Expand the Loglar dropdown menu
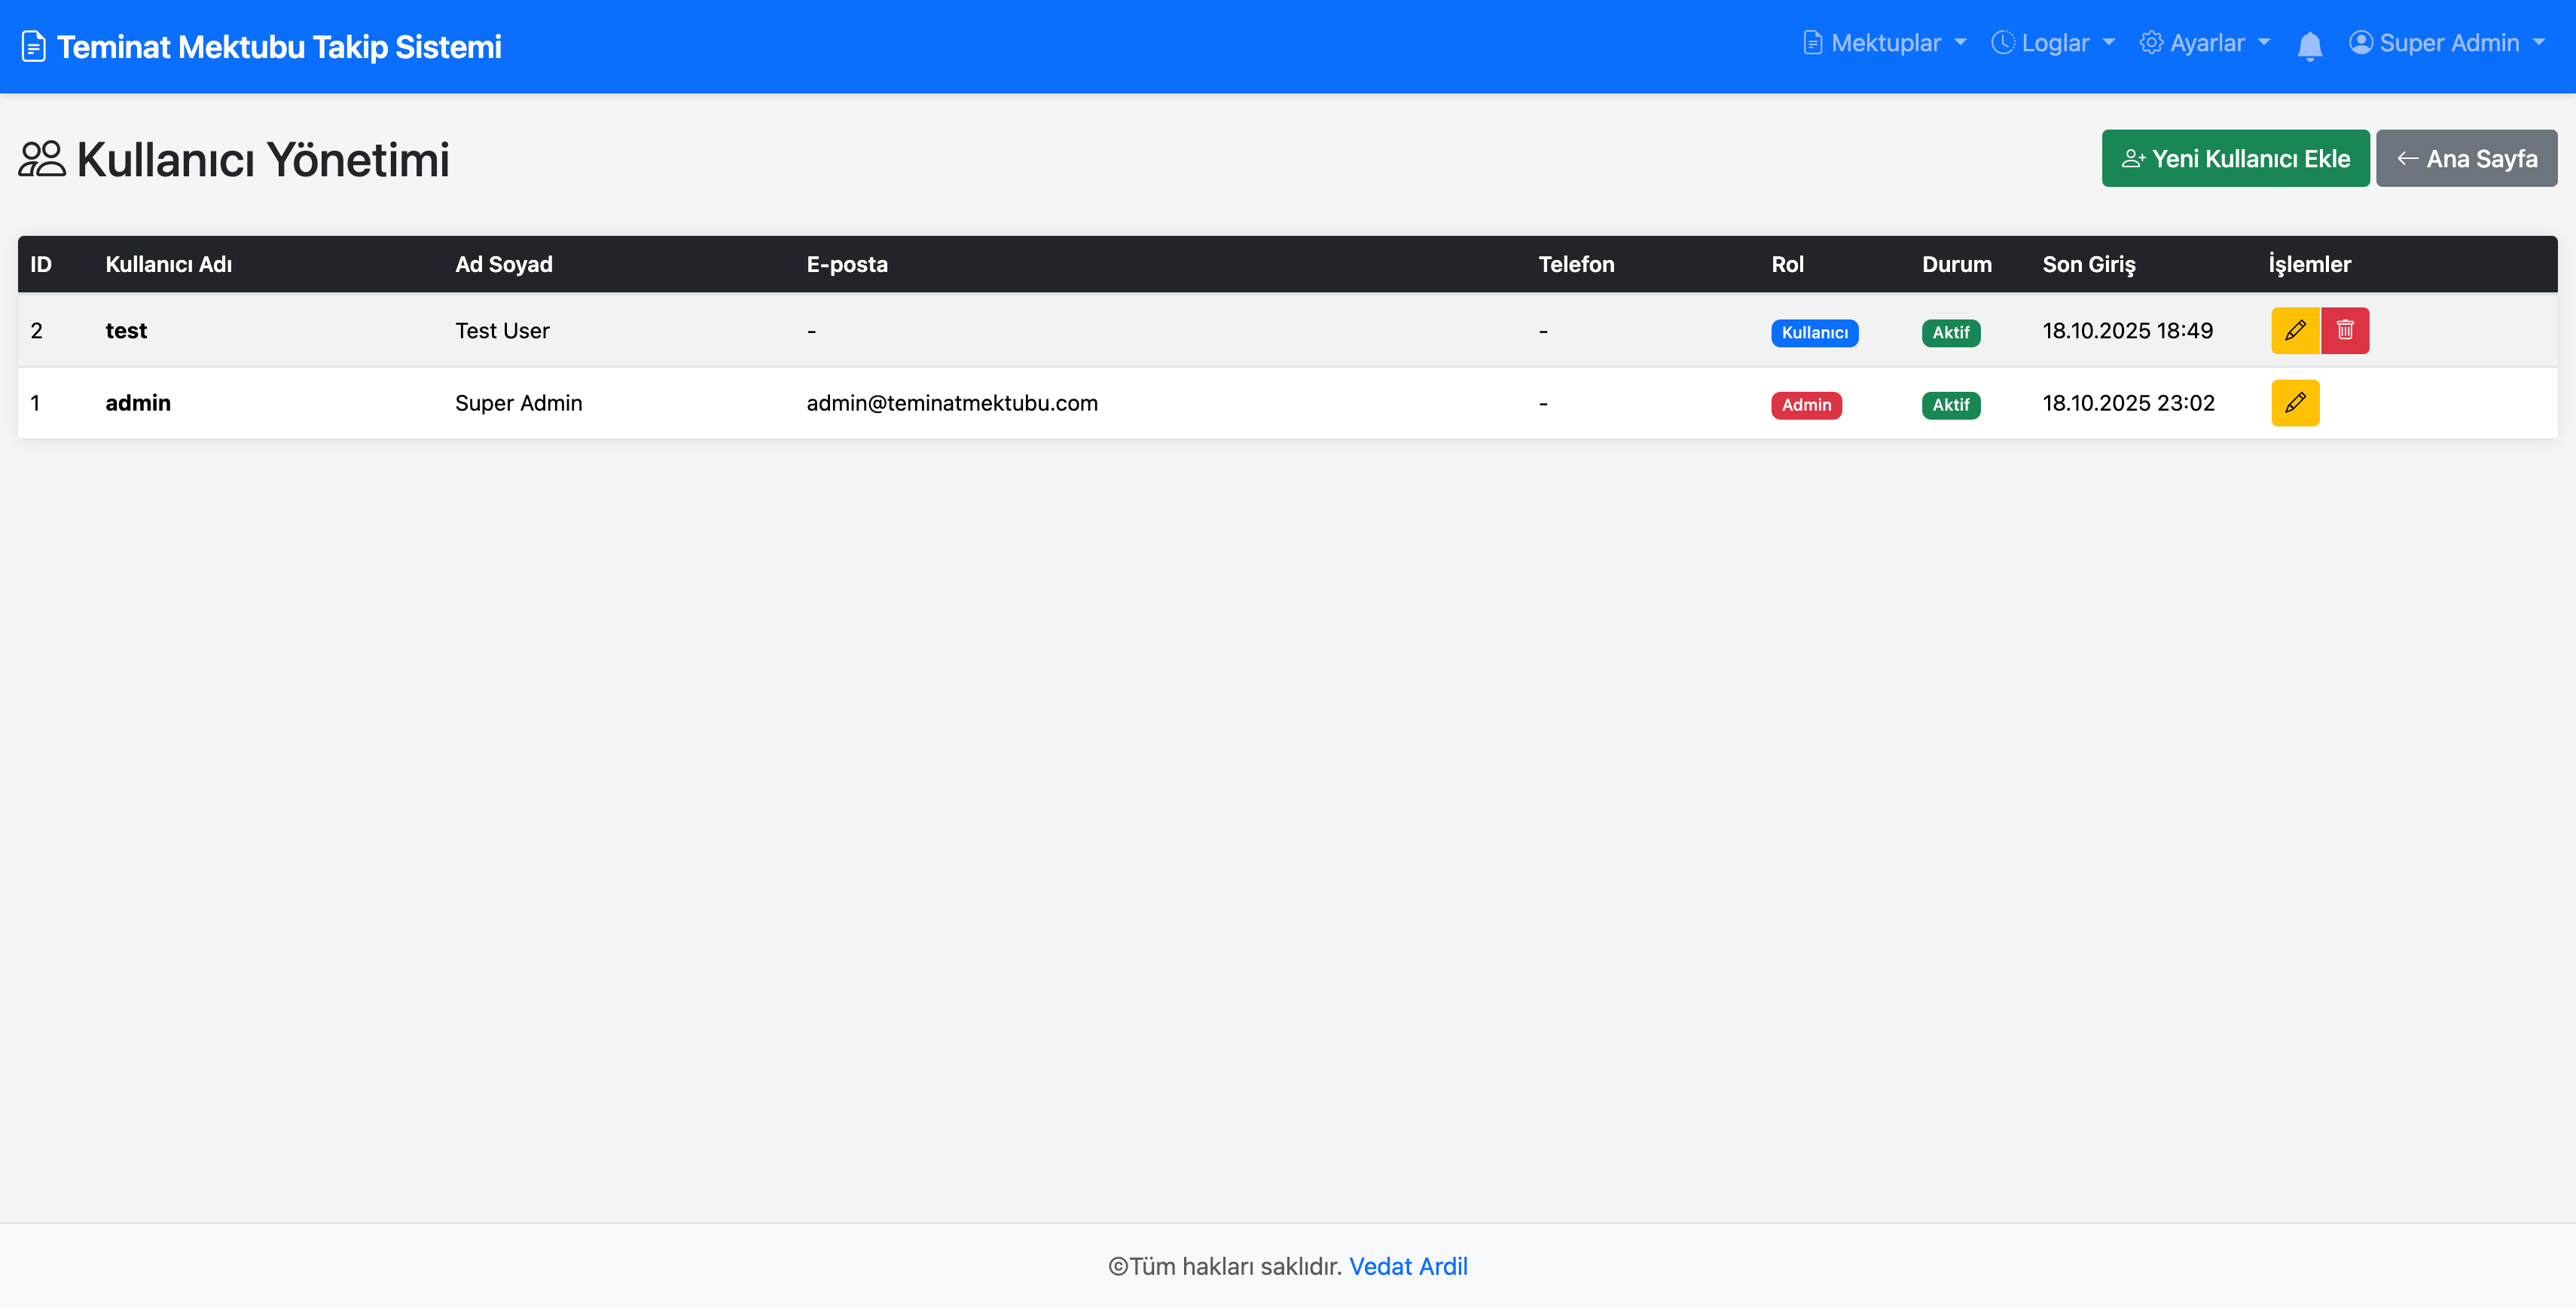This screenshot has height=1308, width=2576. (x=2054, y=43)
